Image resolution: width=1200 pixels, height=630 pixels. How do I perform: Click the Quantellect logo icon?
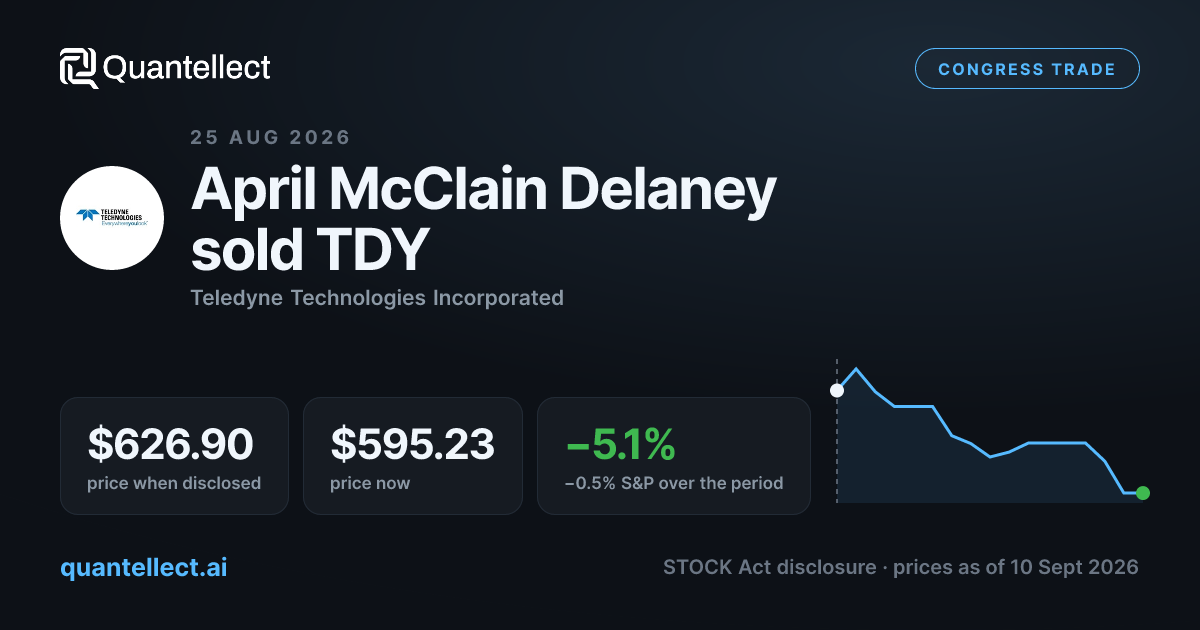pyautogui.click(x=79, y=68)
